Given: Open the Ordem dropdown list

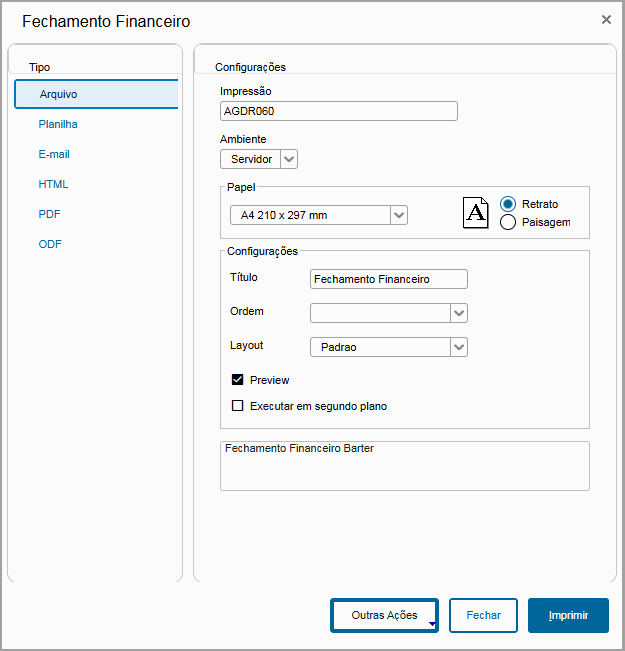Looking at the screenshot, I should click(x=459, y=313).
